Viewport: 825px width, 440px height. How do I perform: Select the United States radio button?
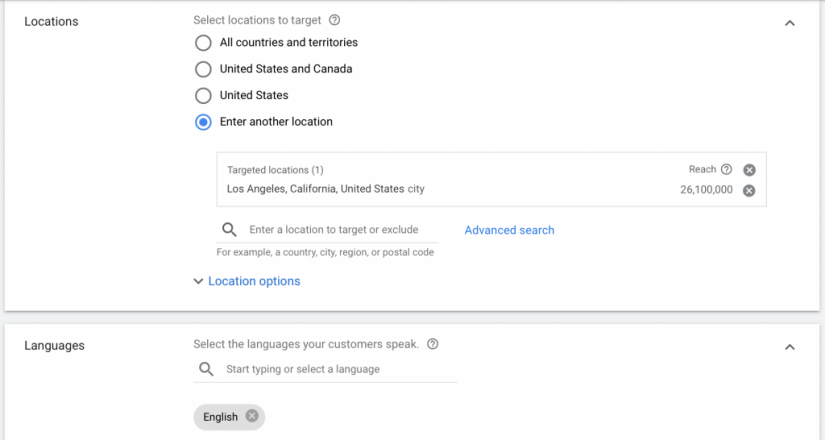click(203, 96)
